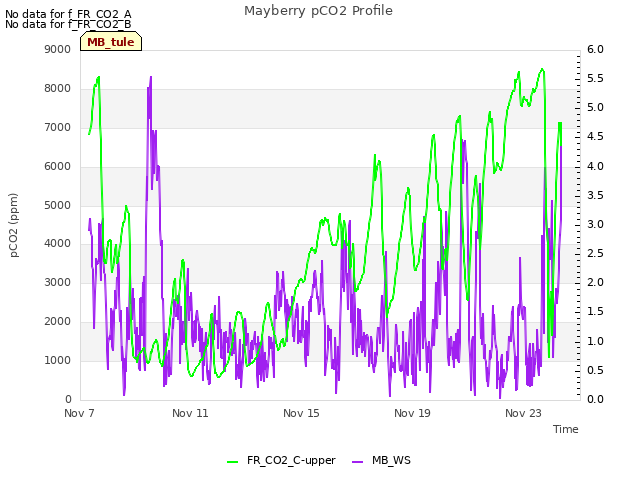This screenshot has width=640, height=480.
Task: Click the 2000 left axis value
Action: coord(58,321)
